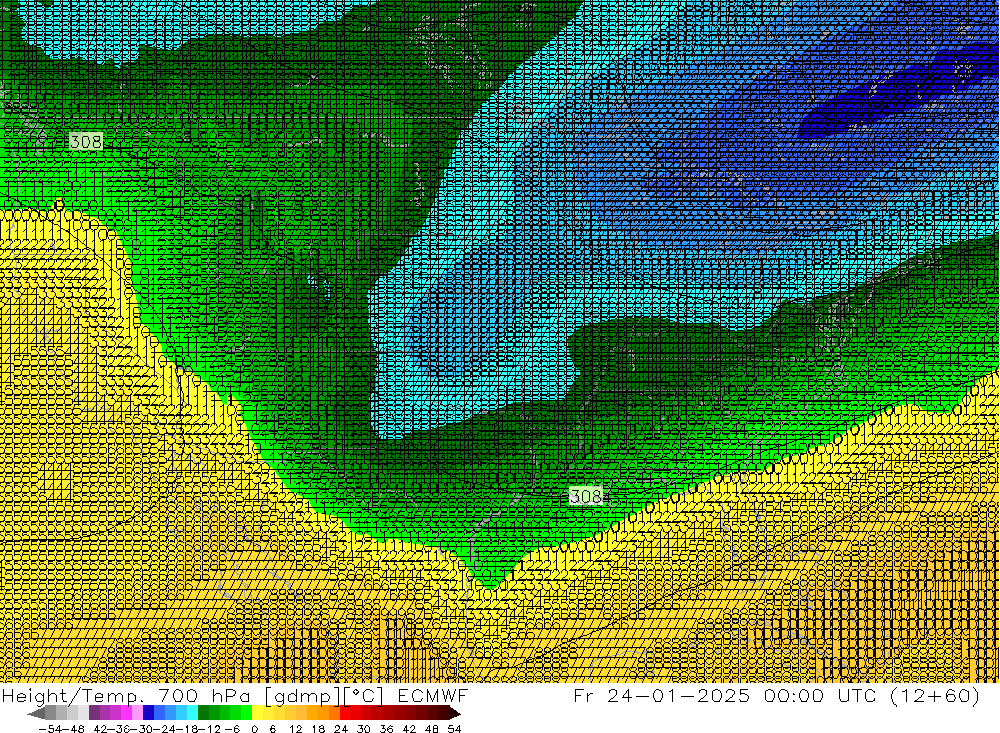The height and width of the screenshot is (733, 1000).
Task: Click the -54 value on legend scale
Action: 50,729
